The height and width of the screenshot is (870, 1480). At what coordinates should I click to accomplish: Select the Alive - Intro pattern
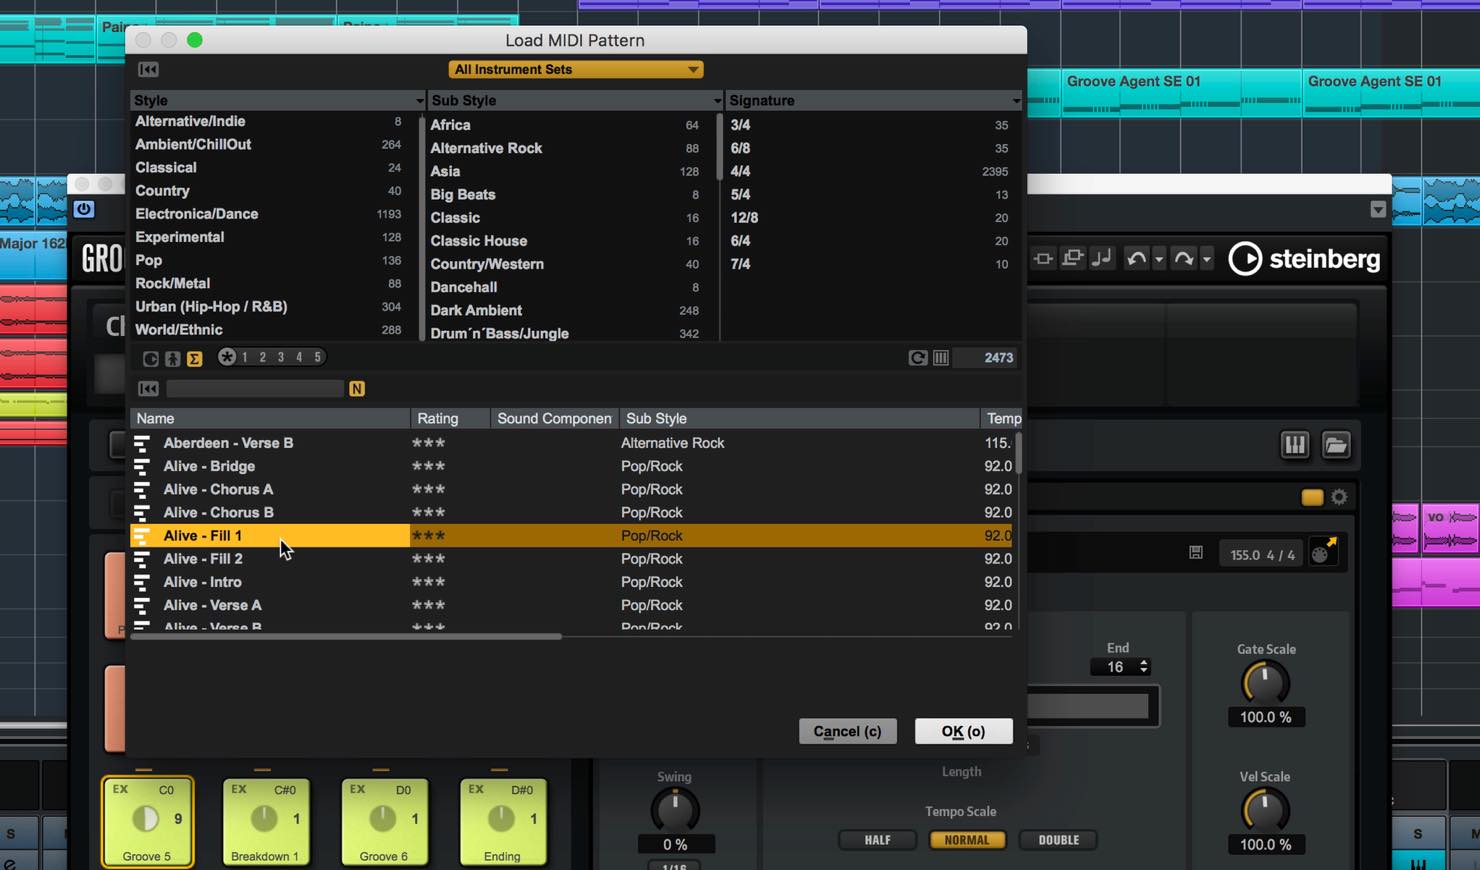[571, 582]
